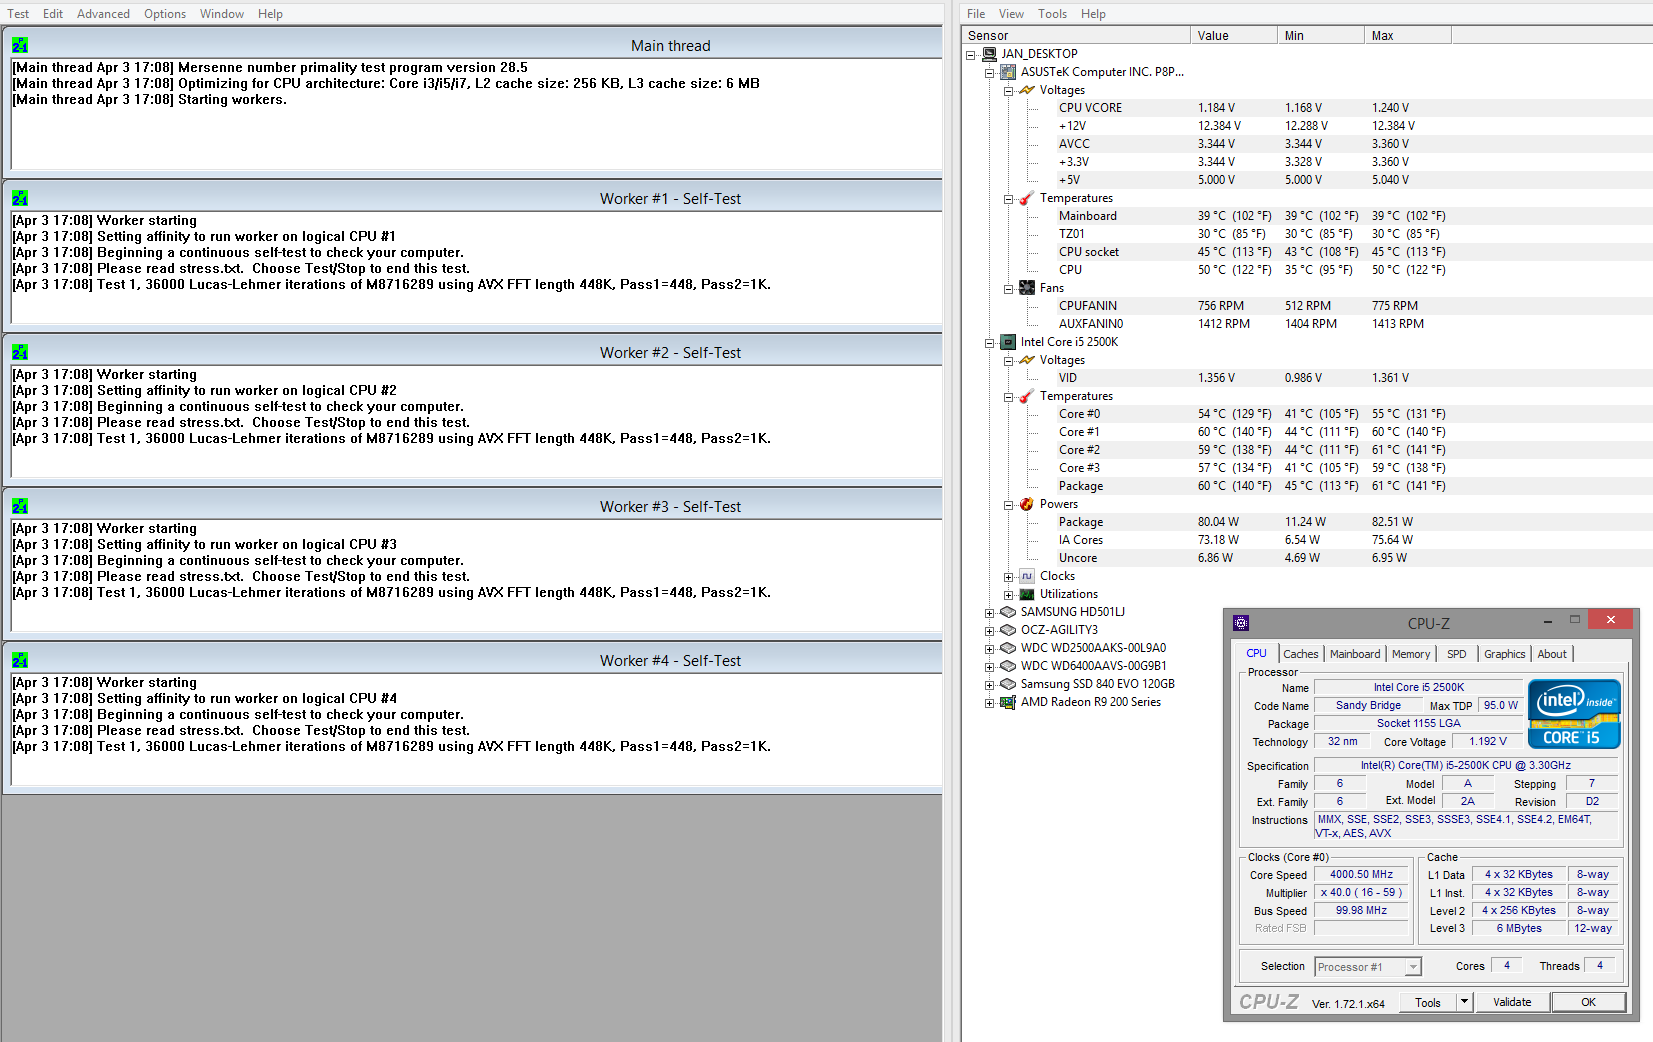Expand the Utilizations node
This screenshot has width=1653, height=1042.
pos(1008,594)
